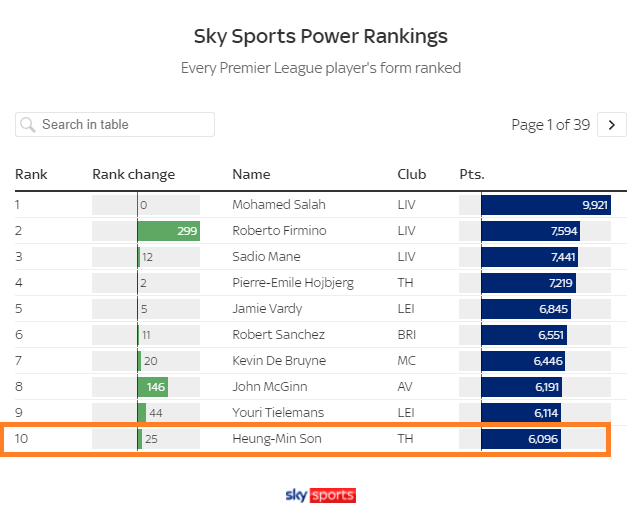Select Roberto Firmino name
Image resolution: width=643 pixels, height=517 pixels.
pos(279,231)
